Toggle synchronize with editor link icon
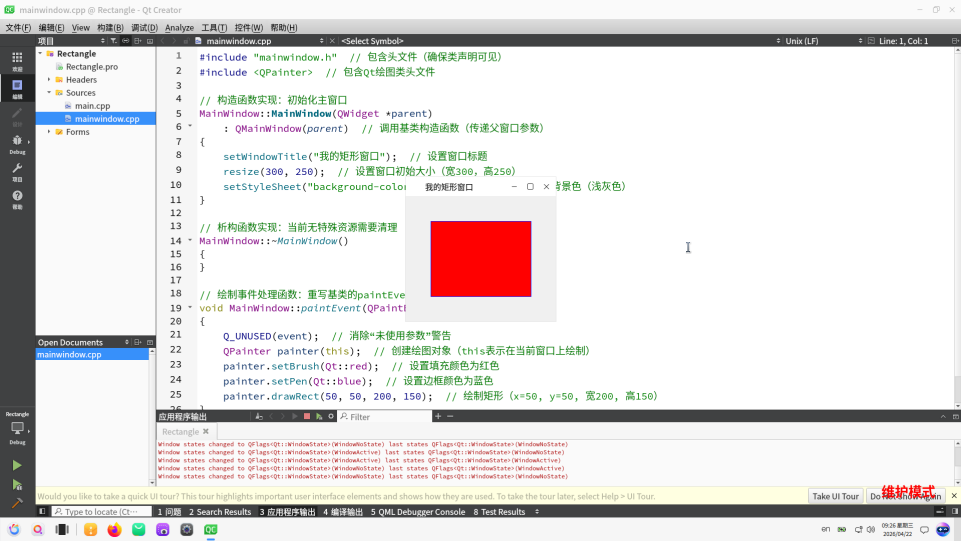 tap(126, 41)
